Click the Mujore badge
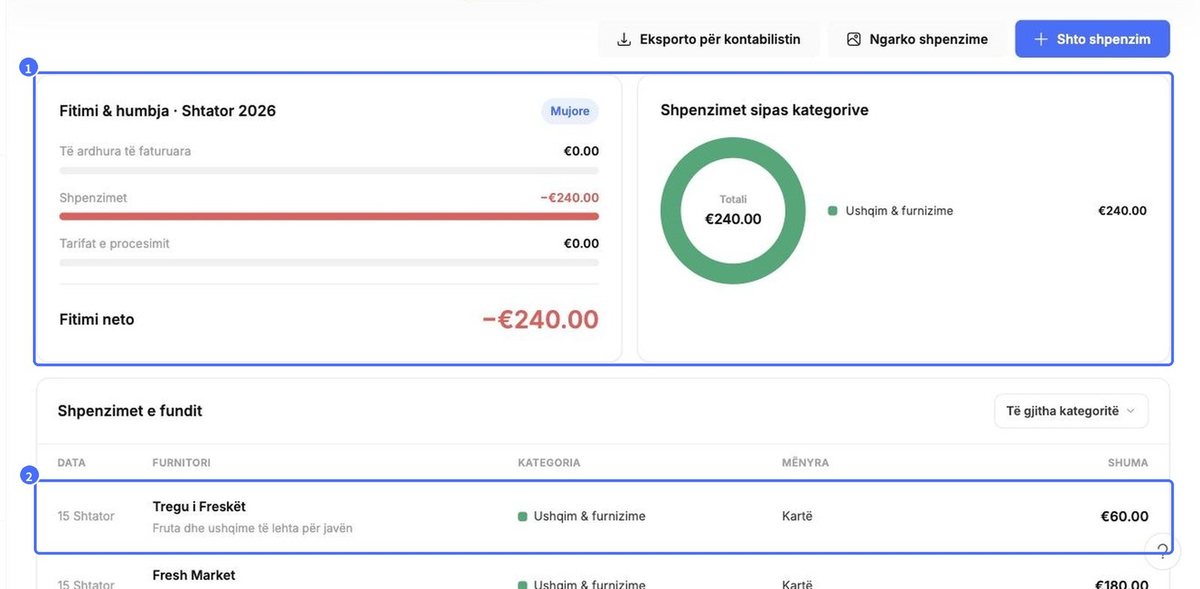This screenshot has height=589, width=1200. tap(570, 111)
